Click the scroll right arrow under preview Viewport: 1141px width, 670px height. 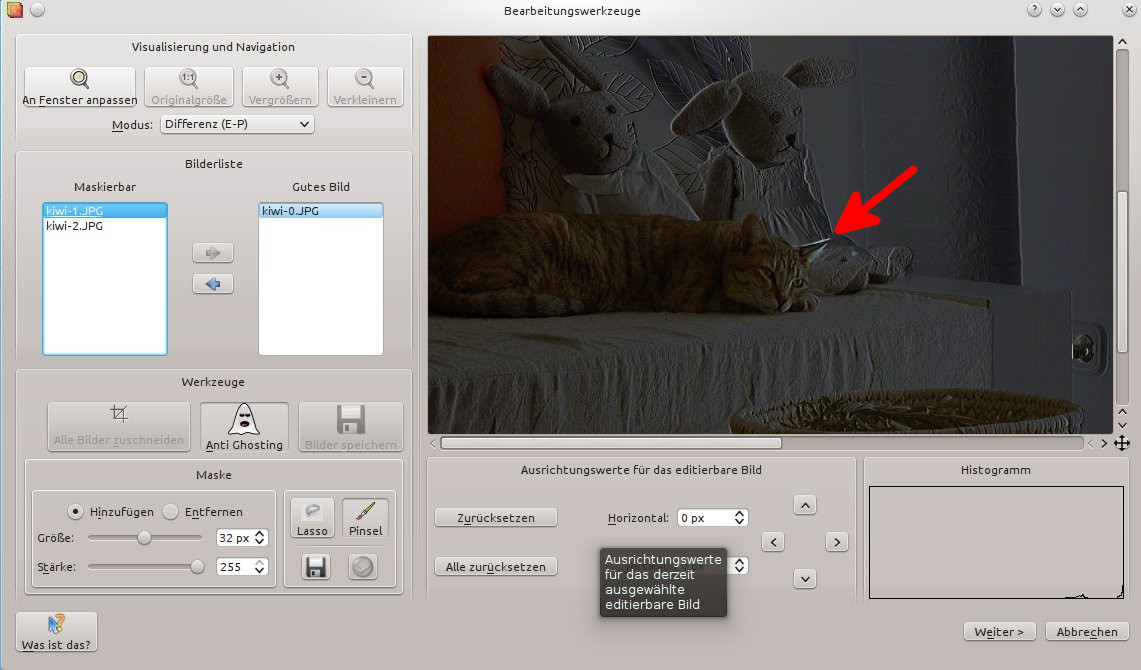[1105, 443]
